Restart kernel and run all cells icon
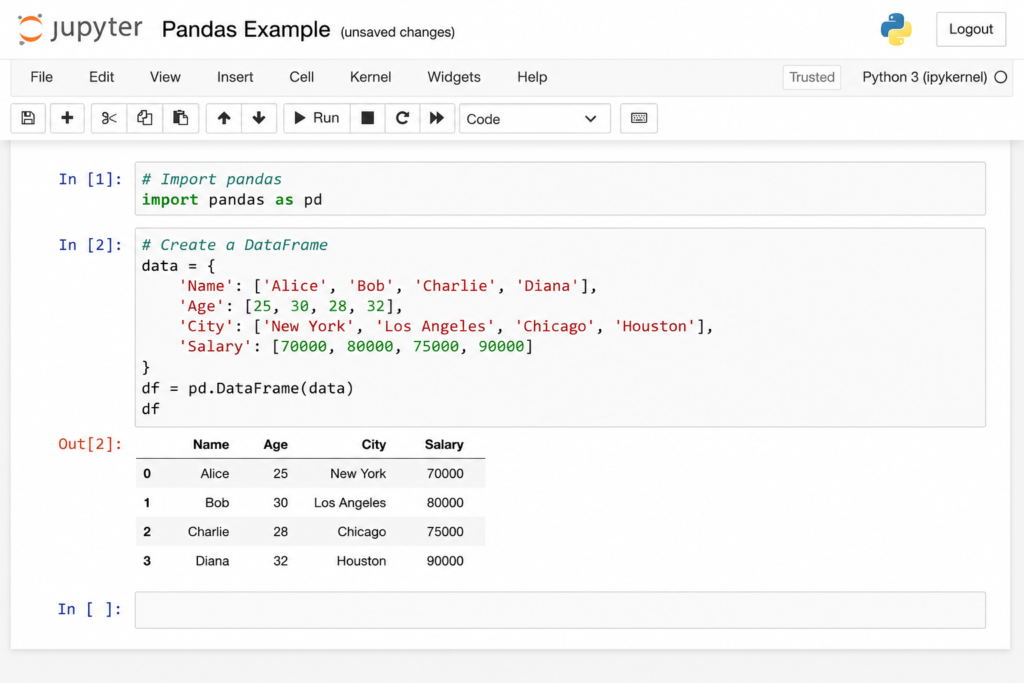1024x683 pixels. click(437, 118)
